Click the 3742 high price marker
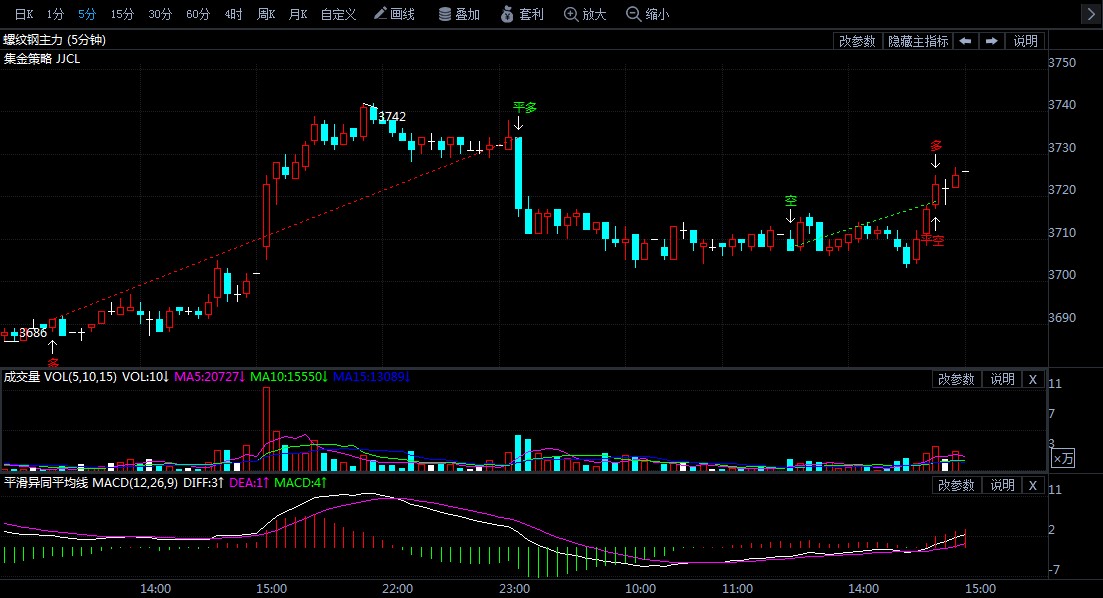This screenshot has width=1103, height=598. (x=392, y=117)
